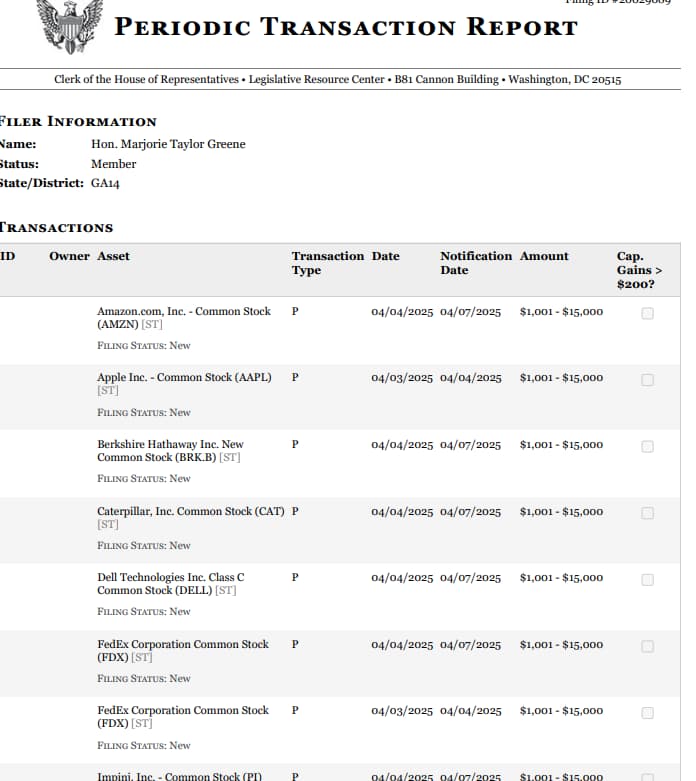Image resolution: width=696 pixels, height=781 pixels.
Task: Click the Amazon.com, Inc. Common Stock entry
Action: (183, 318)
